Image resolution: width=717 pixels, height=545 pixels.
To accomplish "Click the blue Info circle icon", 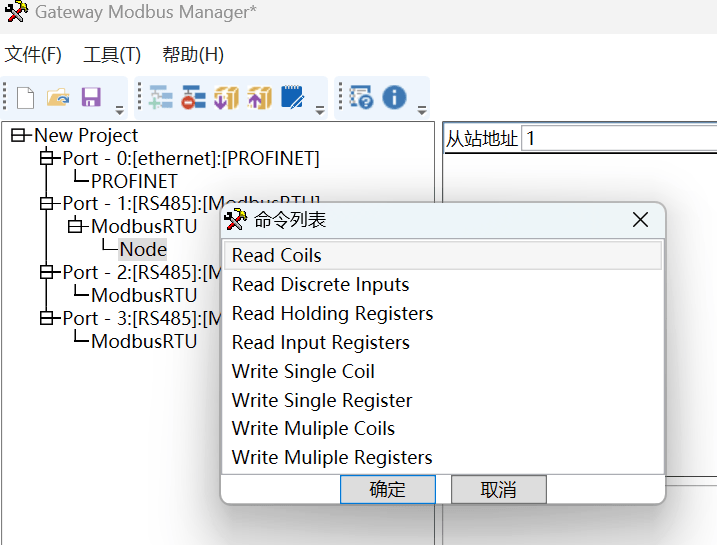I will (394, 97).
